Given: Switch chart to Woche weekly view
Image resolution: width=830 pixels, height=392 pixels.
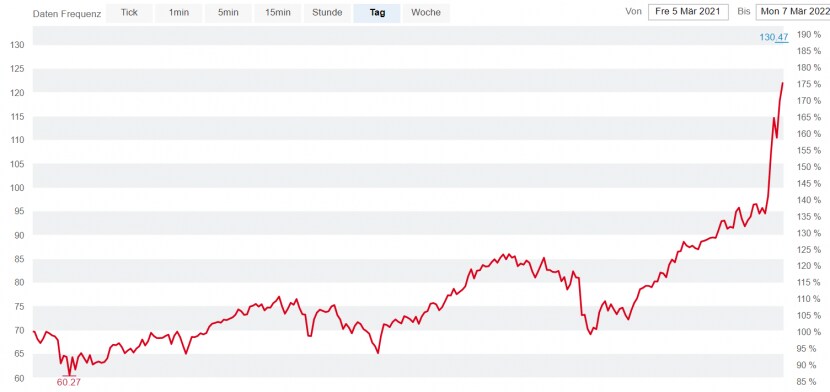Looking at the screenshot, I should tap(426, 13).
